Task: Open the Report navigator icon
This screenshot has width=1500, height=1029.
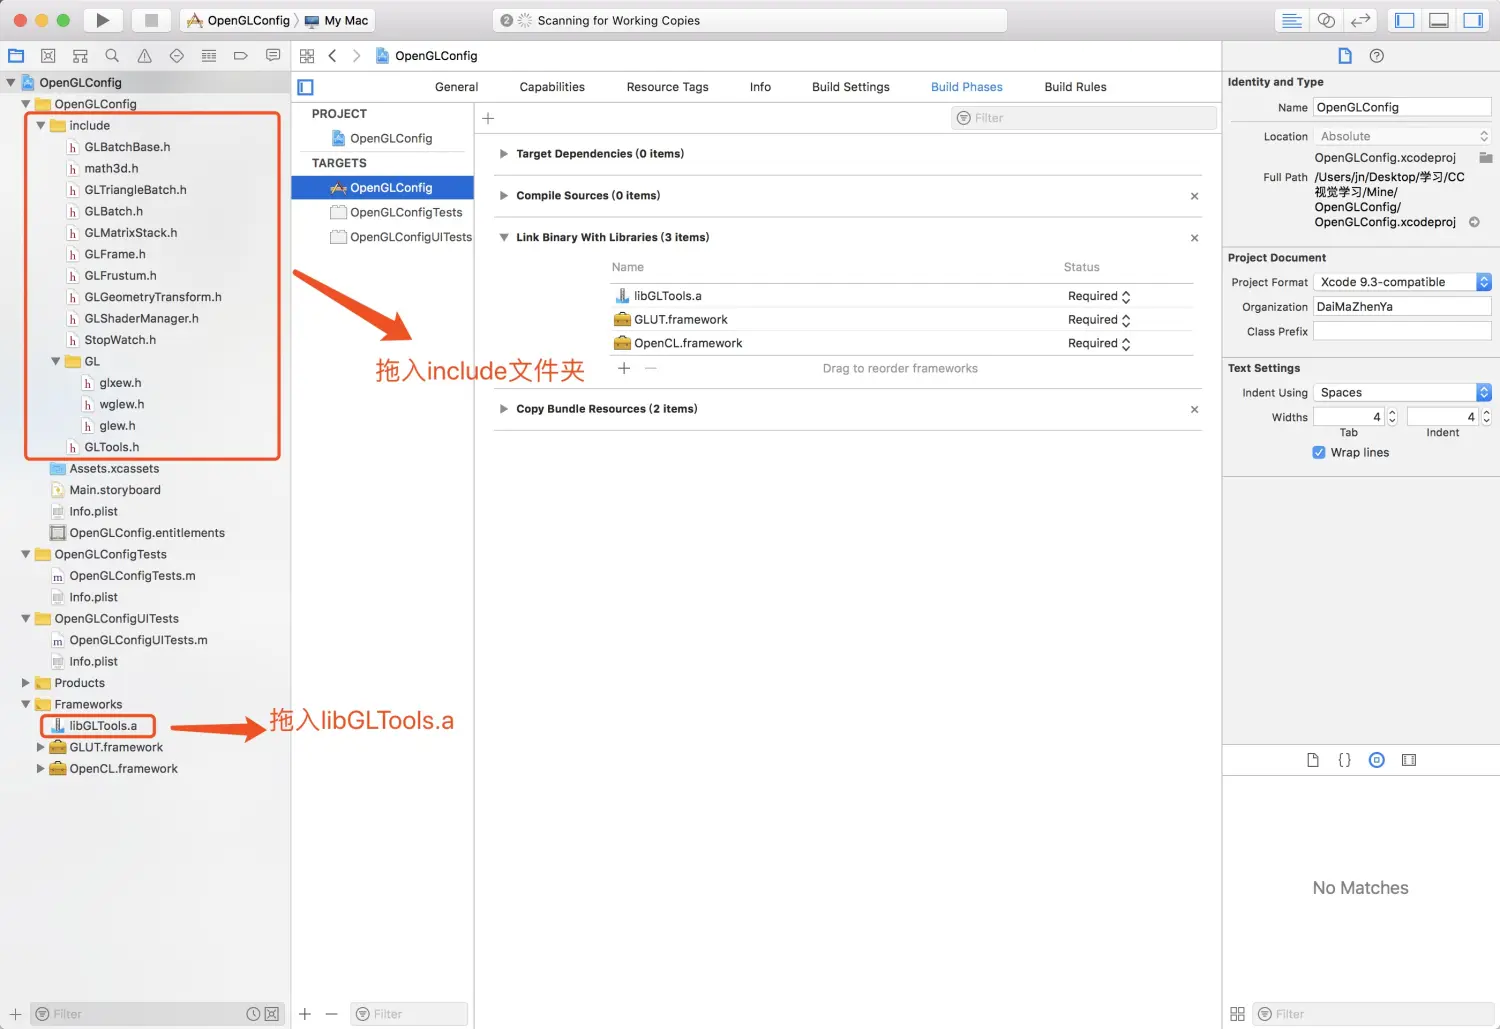Action: 272,56
